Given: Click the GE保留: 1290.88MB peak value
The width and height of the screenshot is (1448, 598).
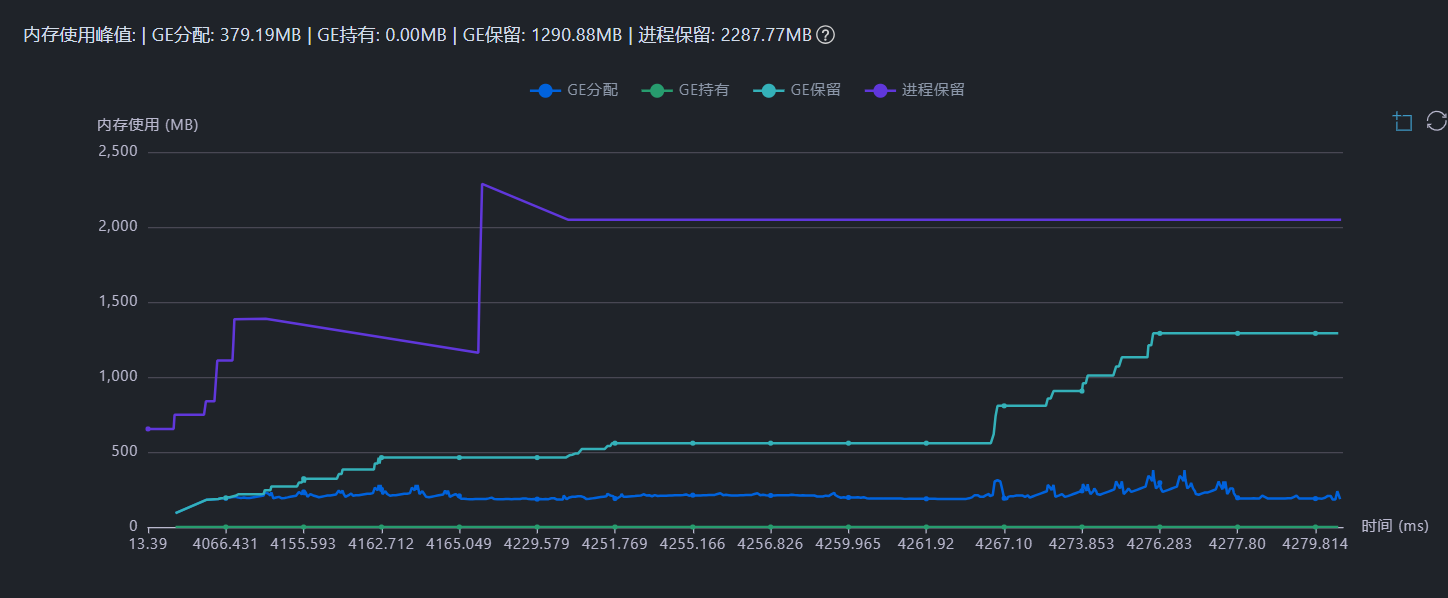Looking at the screenshot, I should pyautogui.click(x=542, y=35).
